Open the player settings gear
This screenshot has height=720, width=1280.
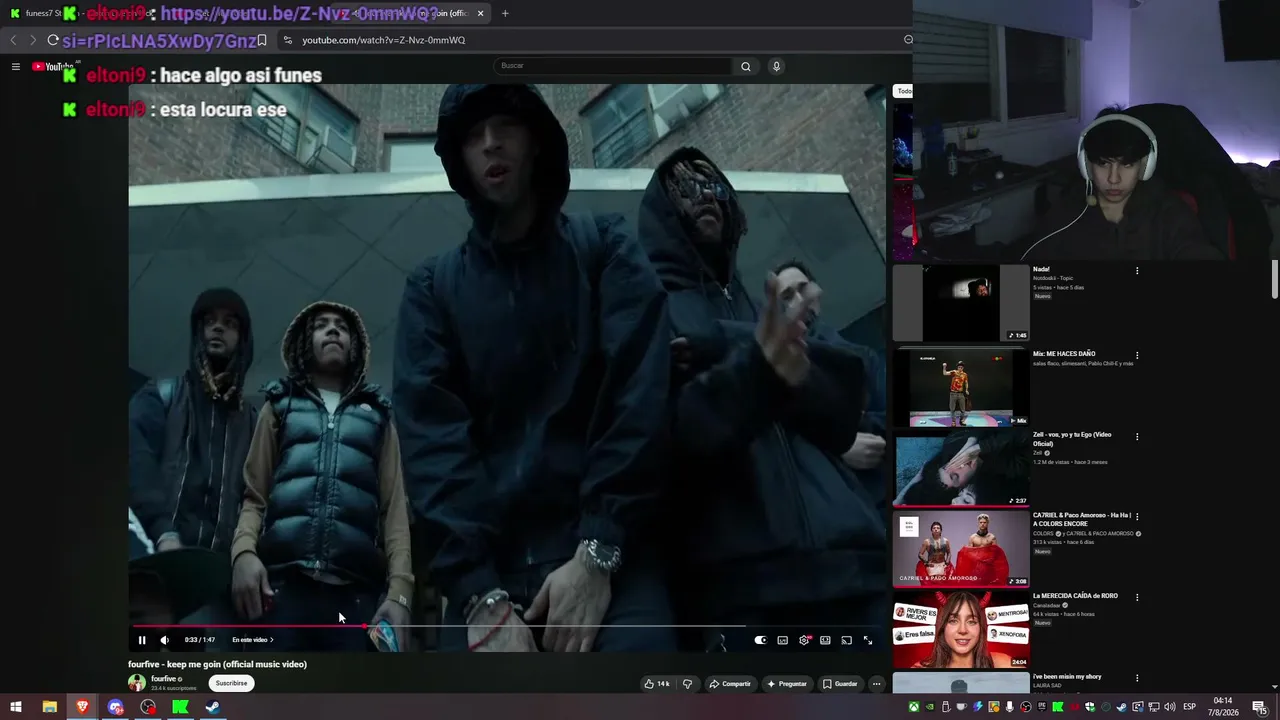(804, 640)
